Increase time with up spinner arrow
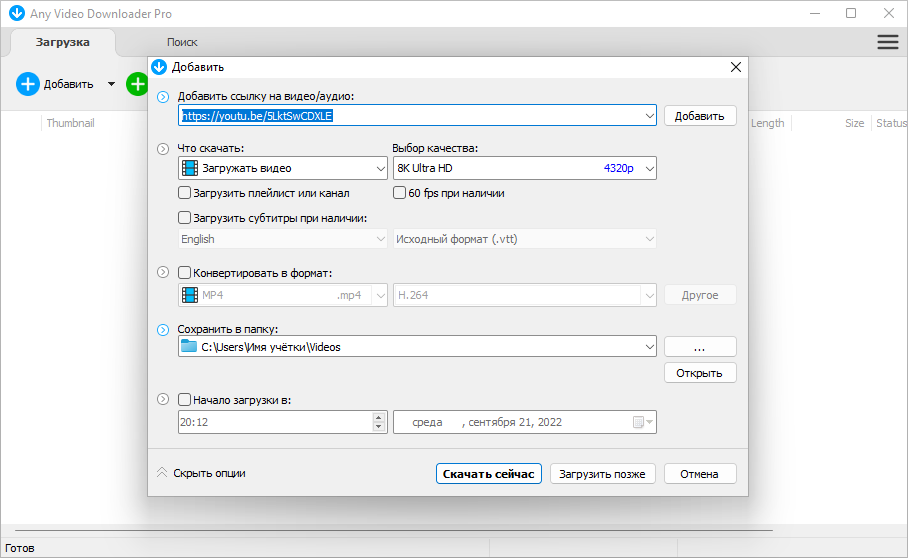The height and width of the screenshot is (558, 908). (378, 417)
